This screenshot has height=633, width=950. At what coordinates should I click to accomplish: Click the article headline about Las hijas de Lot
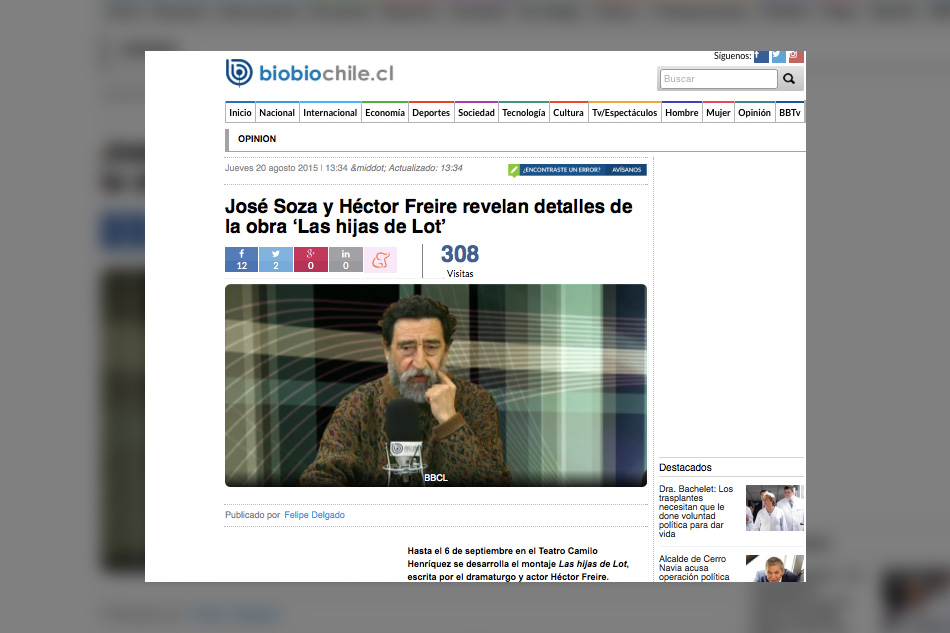pos(428,216)
